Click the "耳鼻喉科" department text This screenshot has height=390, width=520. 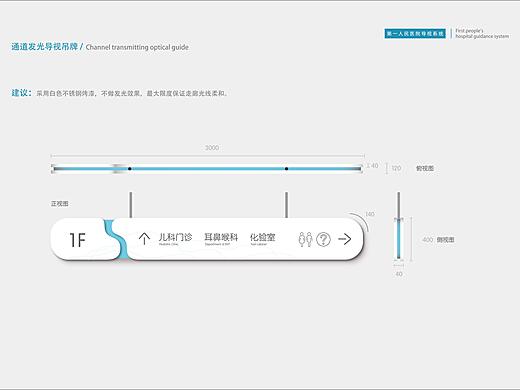point(221,237)
